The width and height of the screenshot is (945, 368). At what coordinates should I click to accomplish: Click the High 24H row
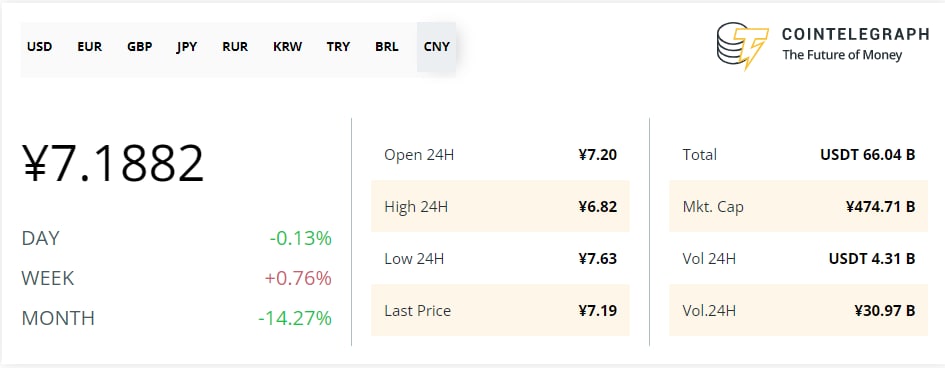500,207
